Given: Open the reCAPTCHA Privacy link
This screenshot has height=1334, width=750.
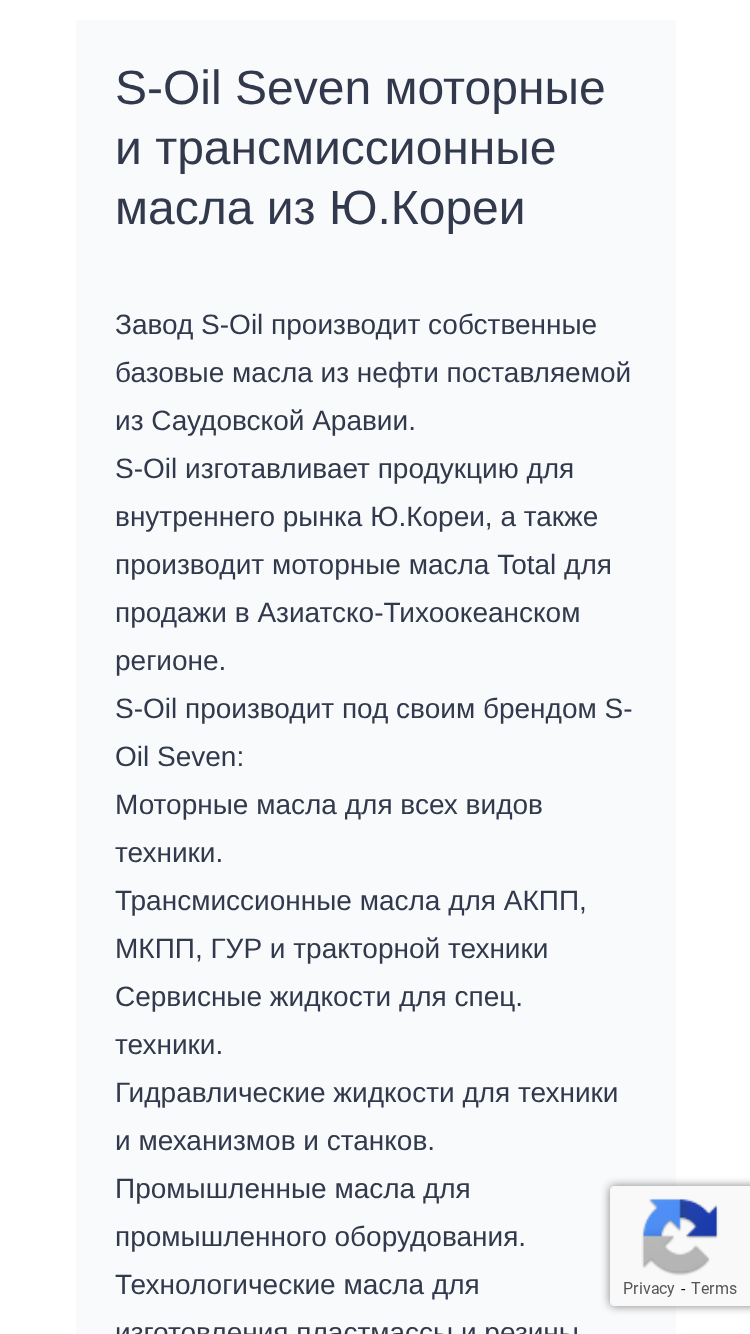Looking at the screenshot, I should pyautogui.click(x=648, y=1288).
